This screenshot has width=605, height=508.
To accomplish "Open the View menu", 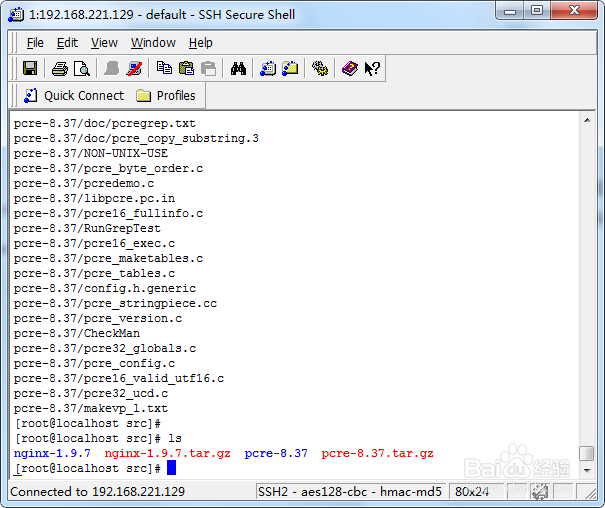I will 104,42.
